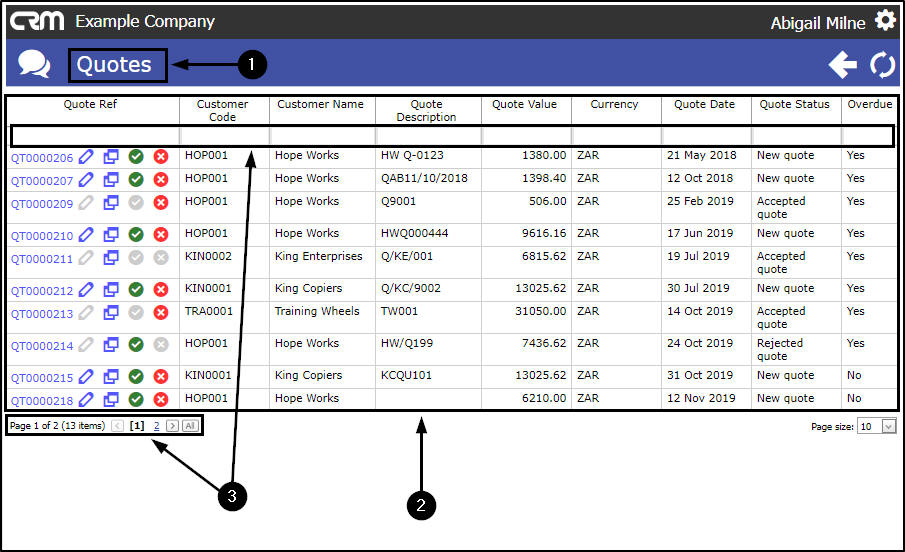Open quote link QT0000215
The height and width of the screenshot is (552, 905).
(42, 378)
